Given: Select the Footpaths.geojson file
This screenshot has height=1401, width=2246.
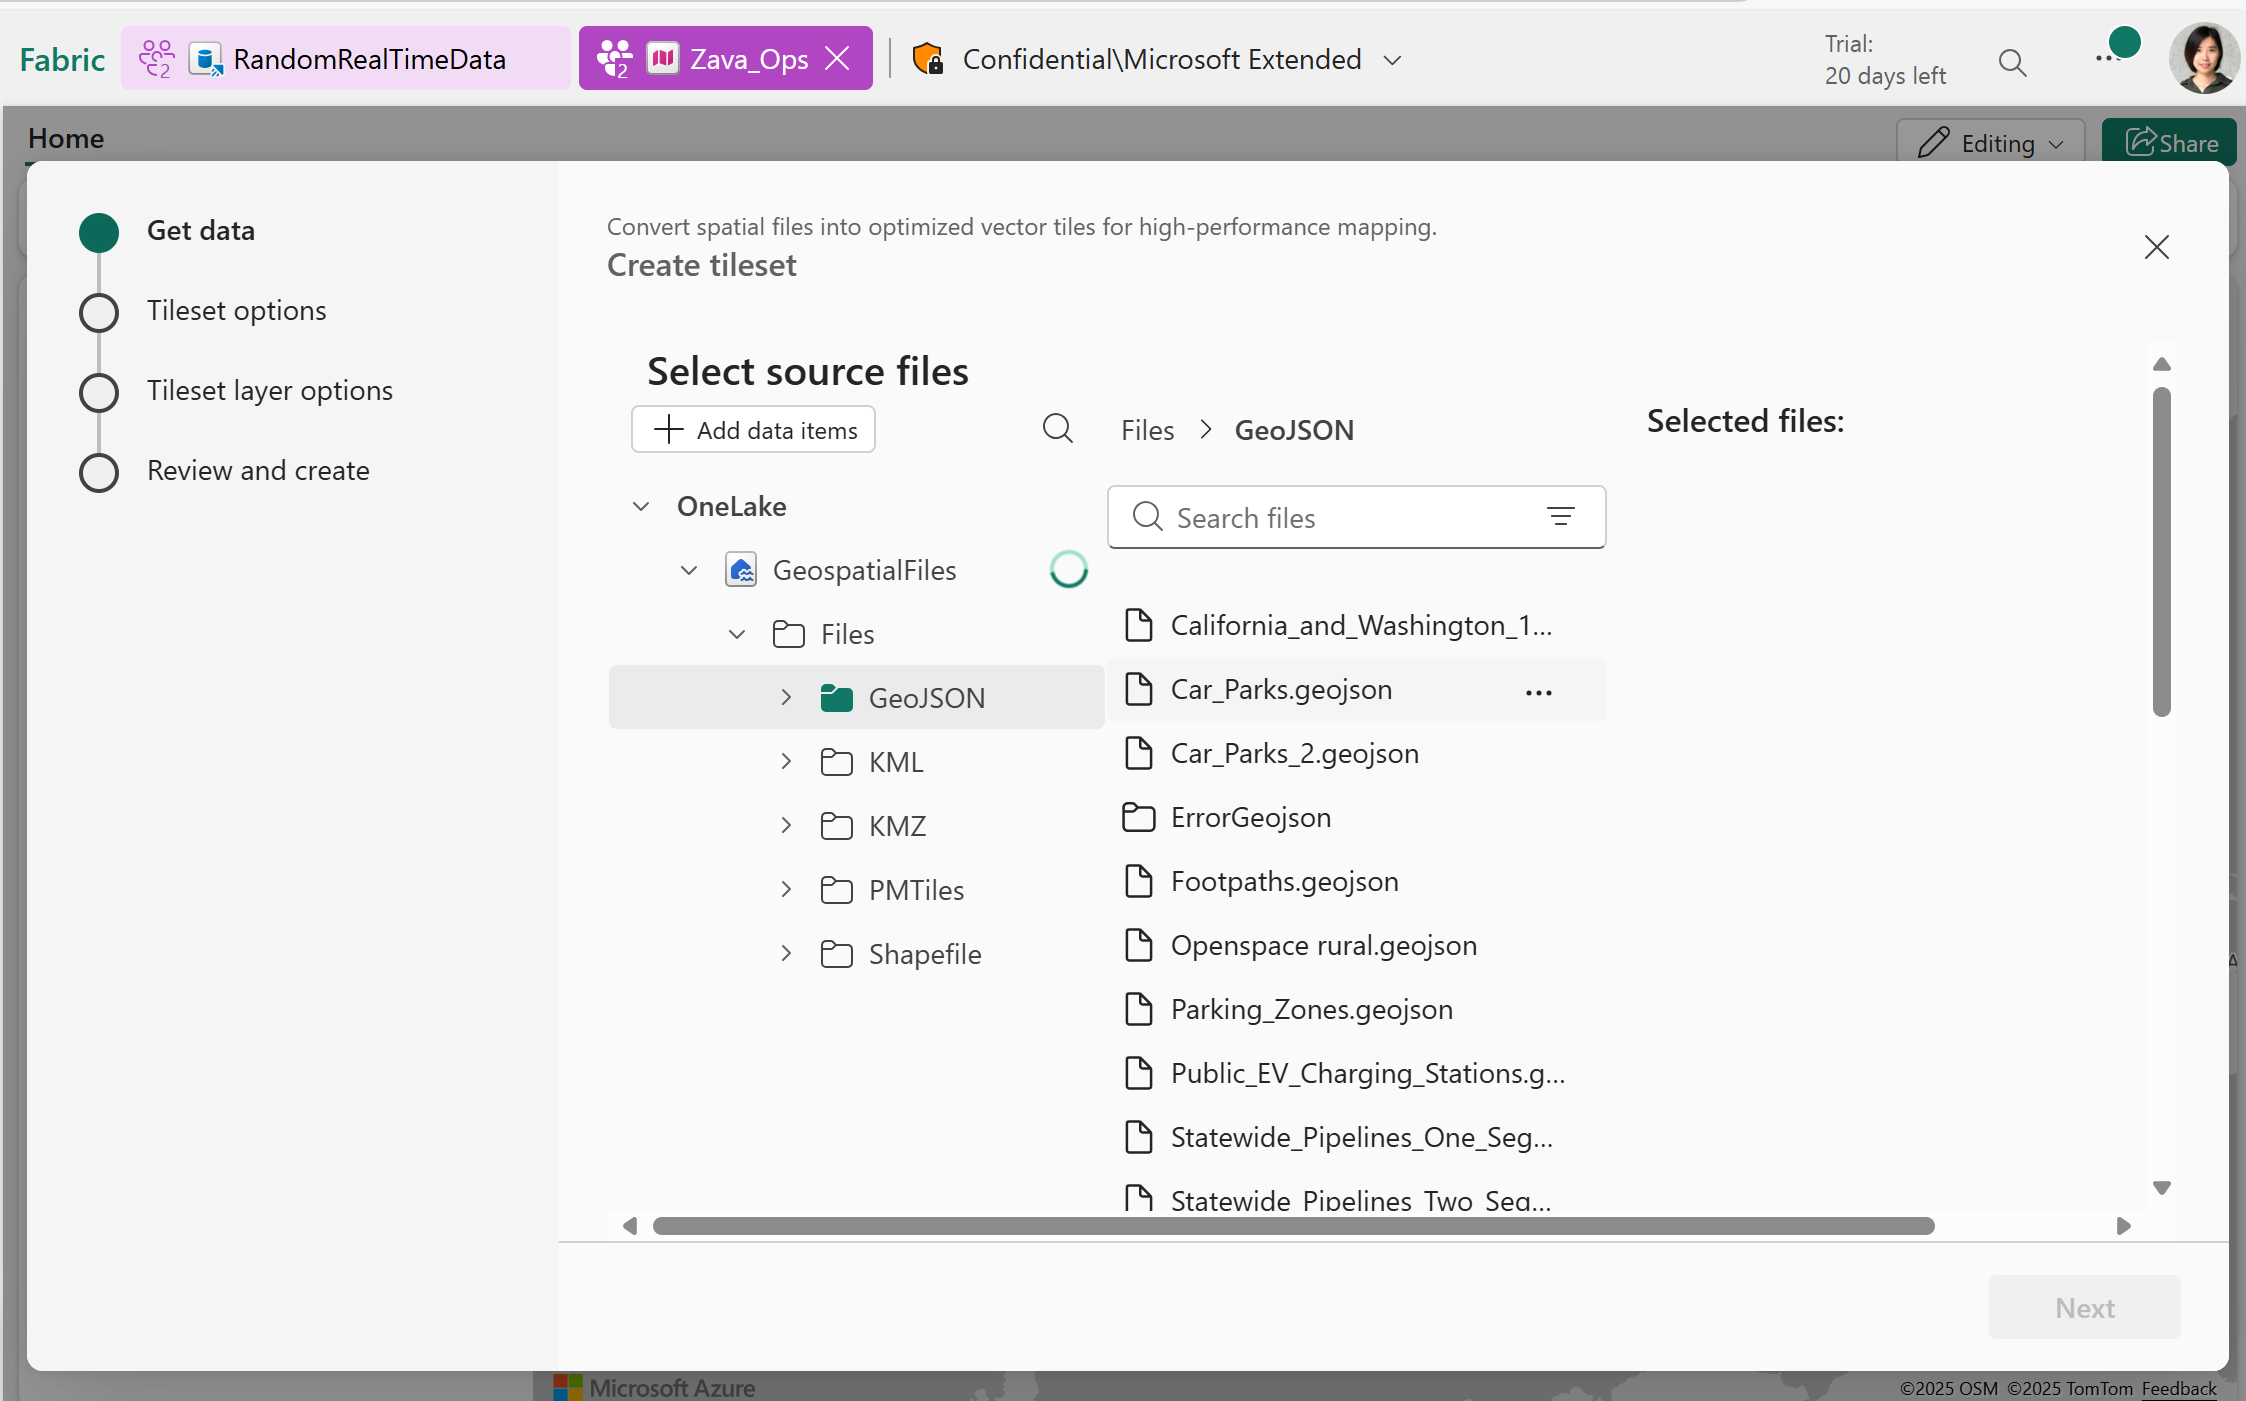Looking at the screenshot, I should pyautogui.click(x=1284, y=881).
